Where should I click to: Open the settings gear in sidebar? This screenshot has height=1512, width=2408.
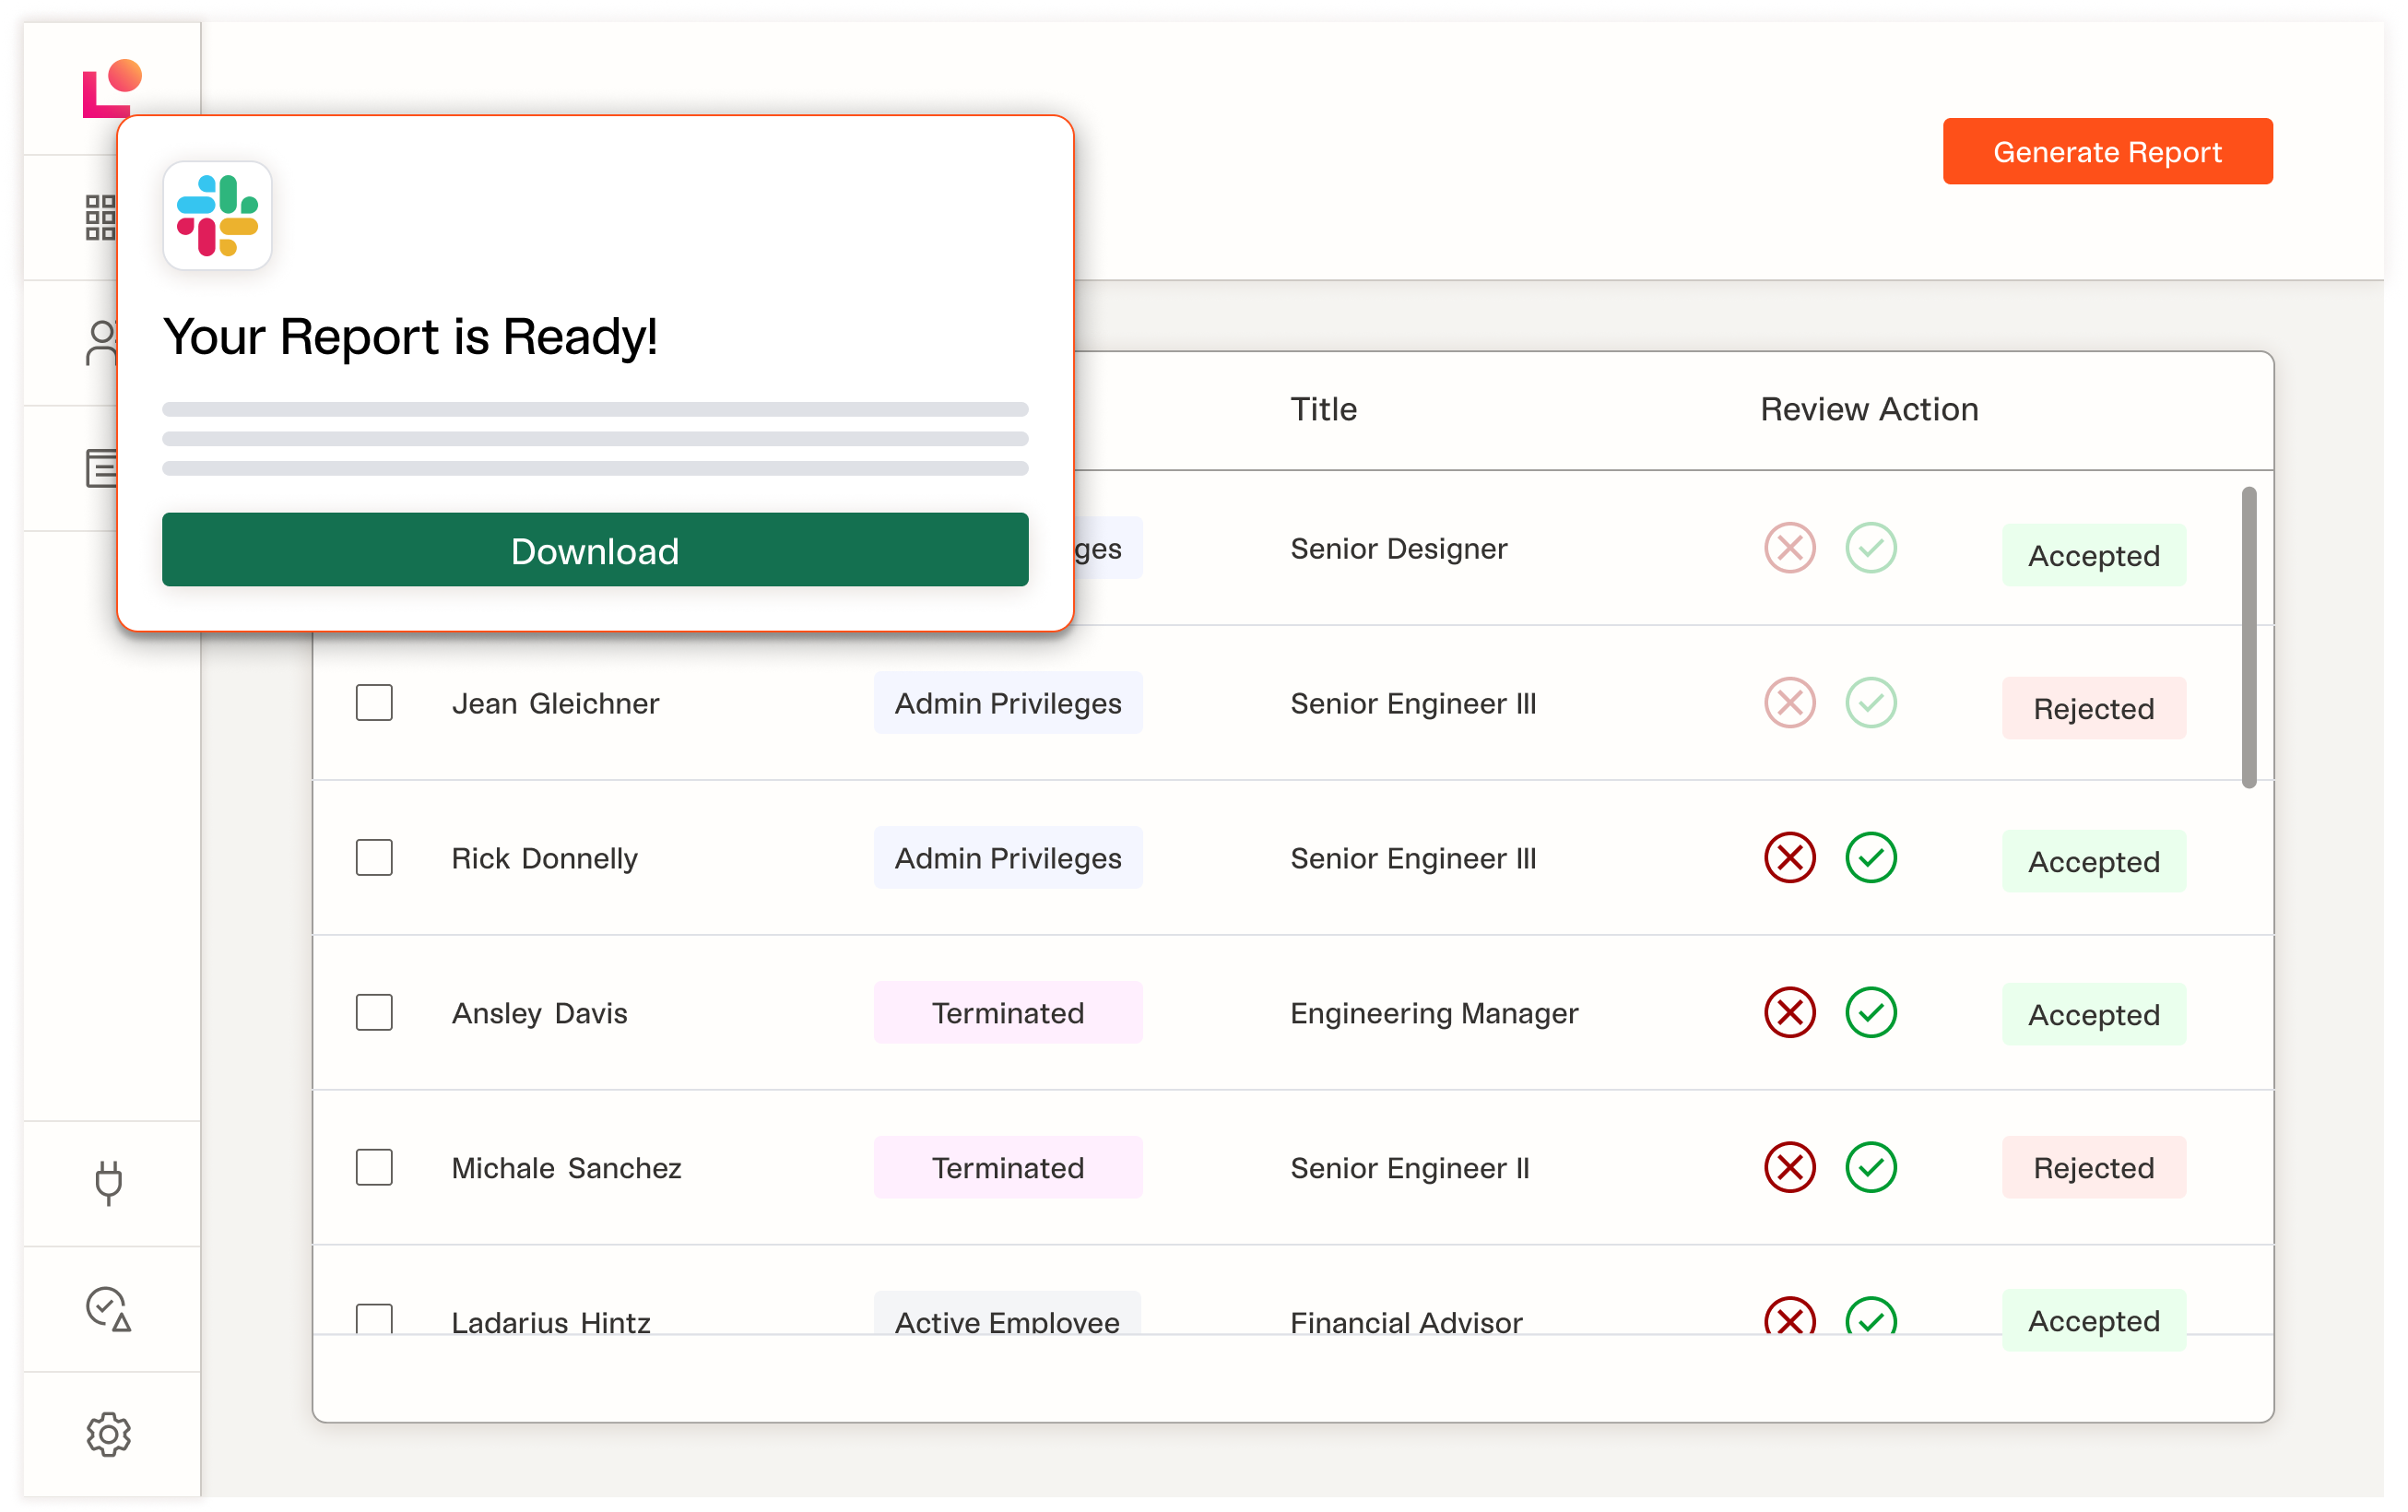[108, 1434]
